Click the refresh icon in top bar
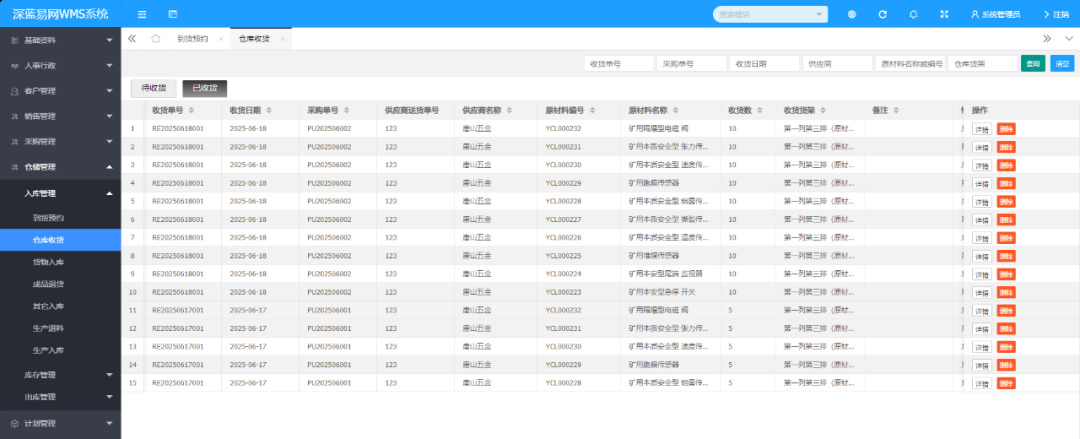This screenshot has width=1080, height=439. 882,14
